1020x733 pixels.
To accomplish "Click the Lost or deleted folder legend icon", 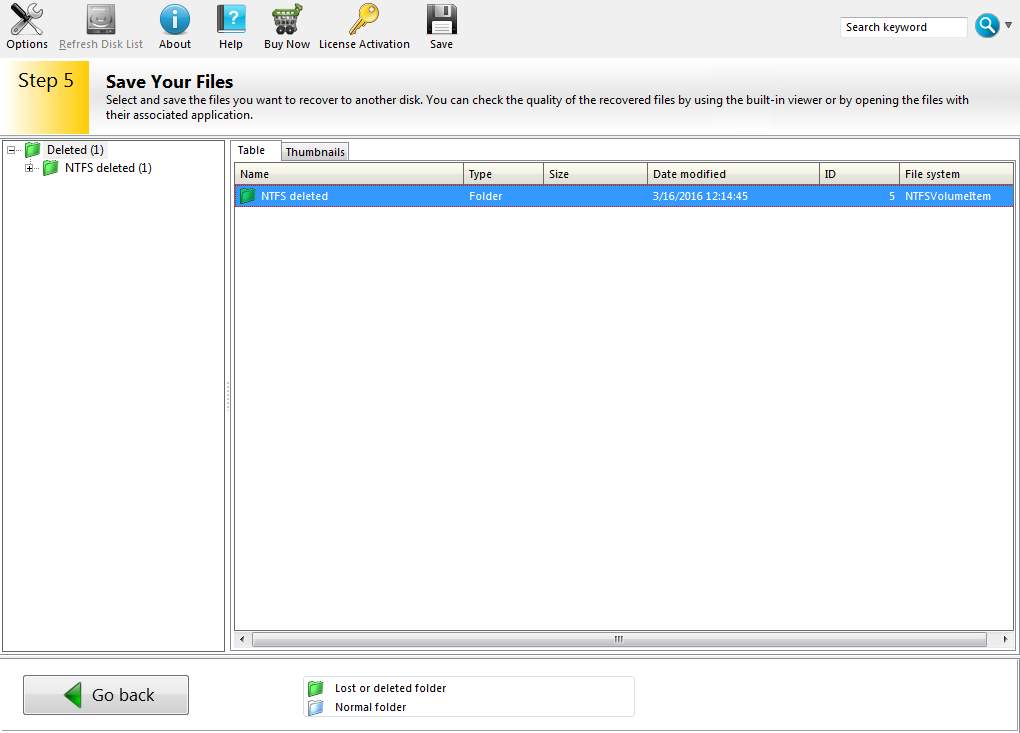I will [315, 687].
